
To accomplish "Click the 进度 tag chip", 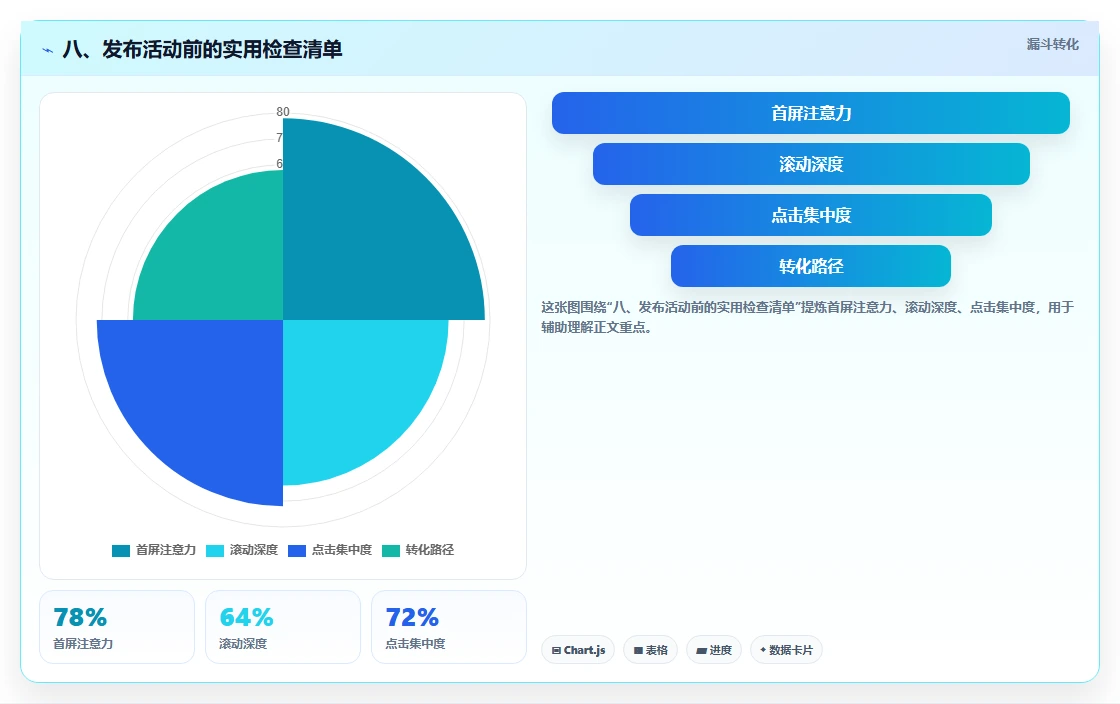I will point(714,650).
